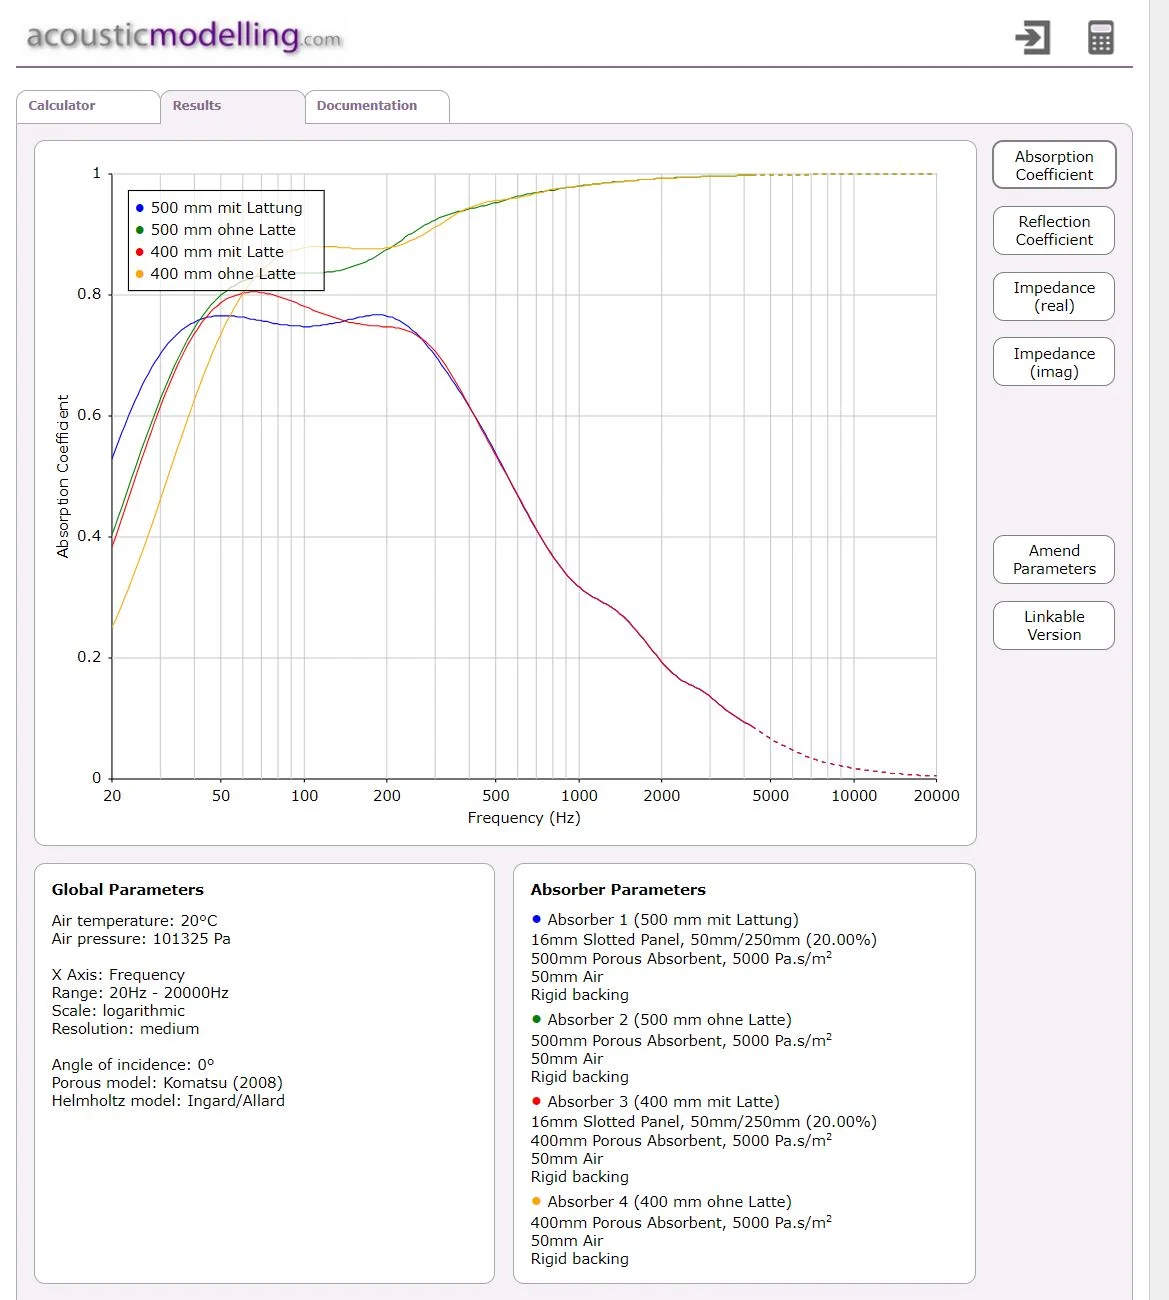Click the login arrow icon
Screen dimensions: 1169x1300
1032,38
